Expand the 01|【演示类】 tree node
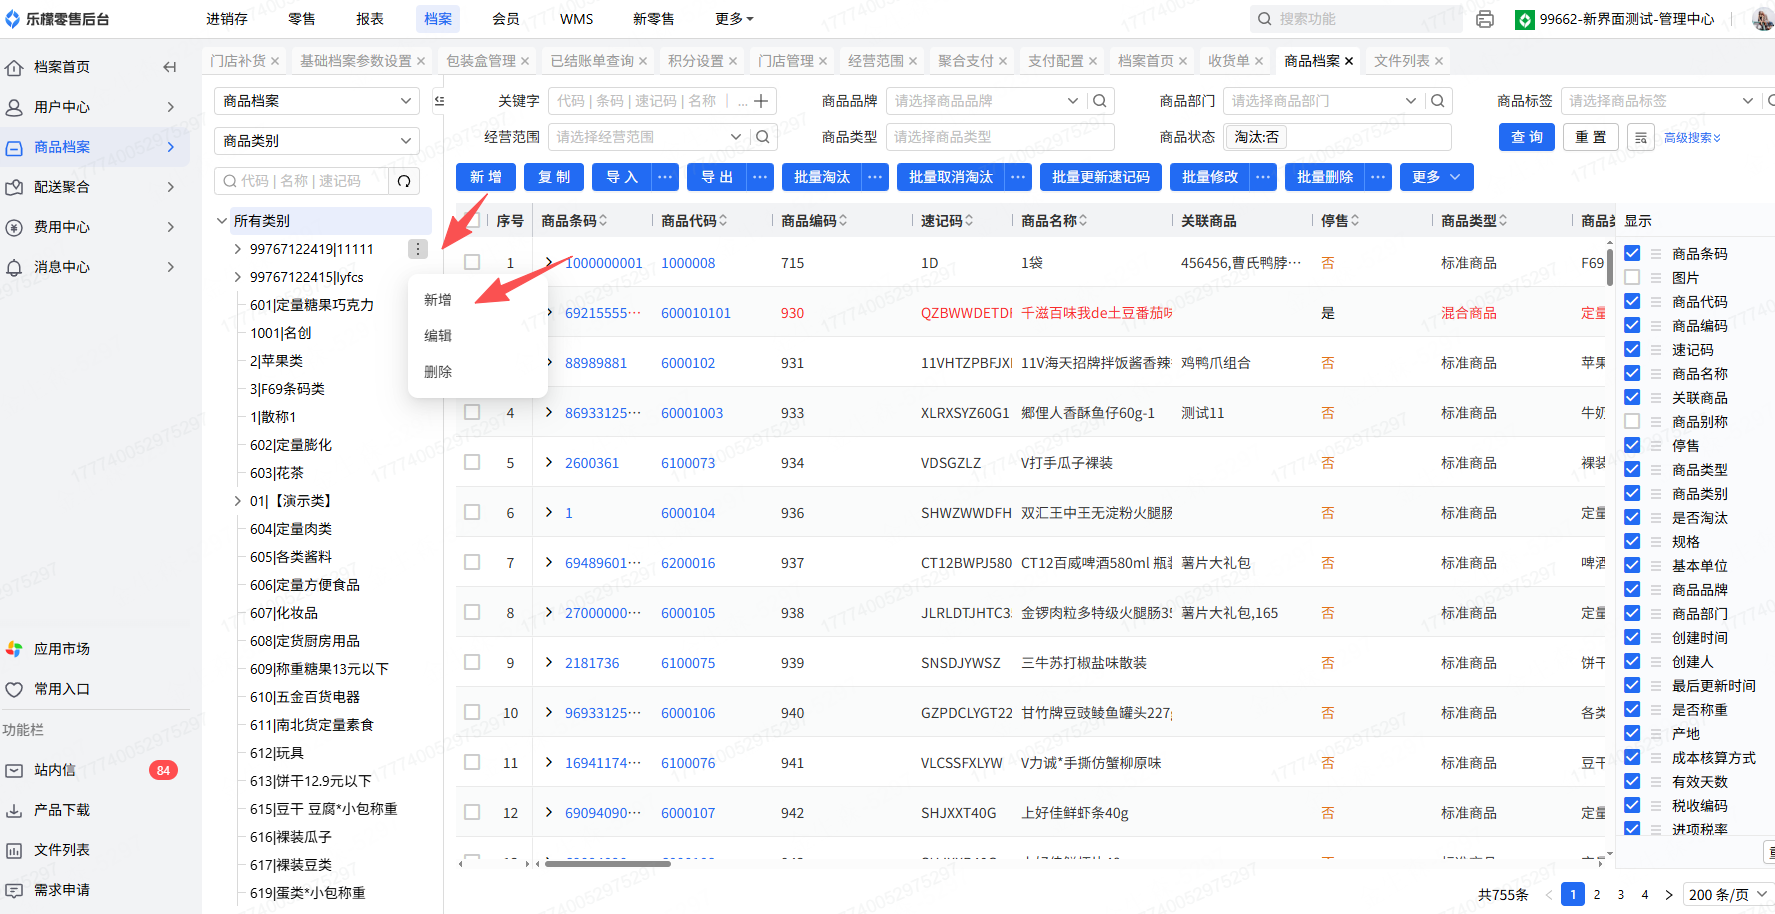Image resolution: width=1775 pixels, height=914 pixels. pos(237,501)
